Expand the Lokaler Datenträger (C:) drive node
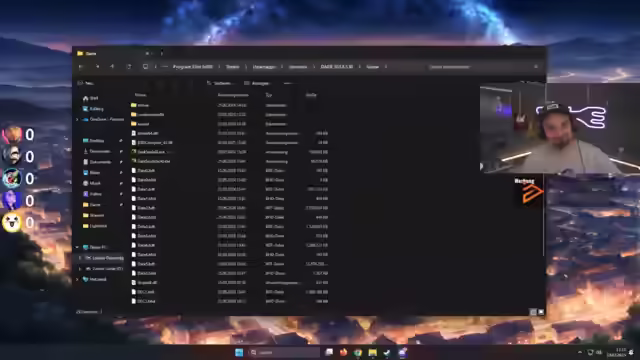Screen dimensions: 640x360 pyautogui.click(x=80, y=258)
